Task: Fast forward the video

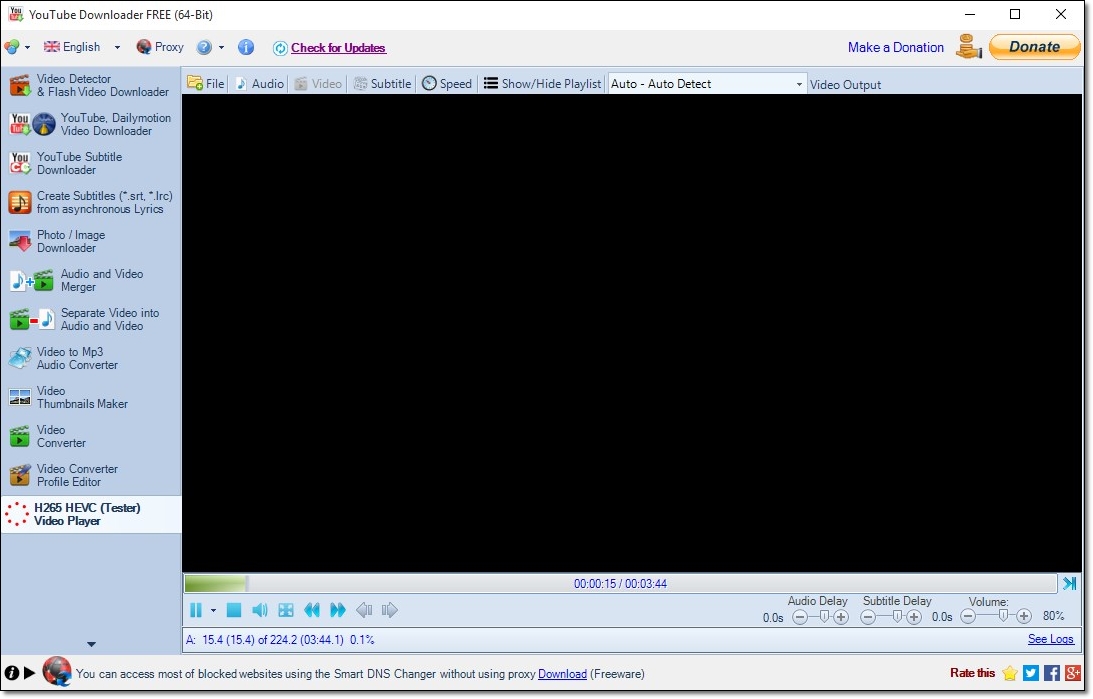Action: click(337, 610)
